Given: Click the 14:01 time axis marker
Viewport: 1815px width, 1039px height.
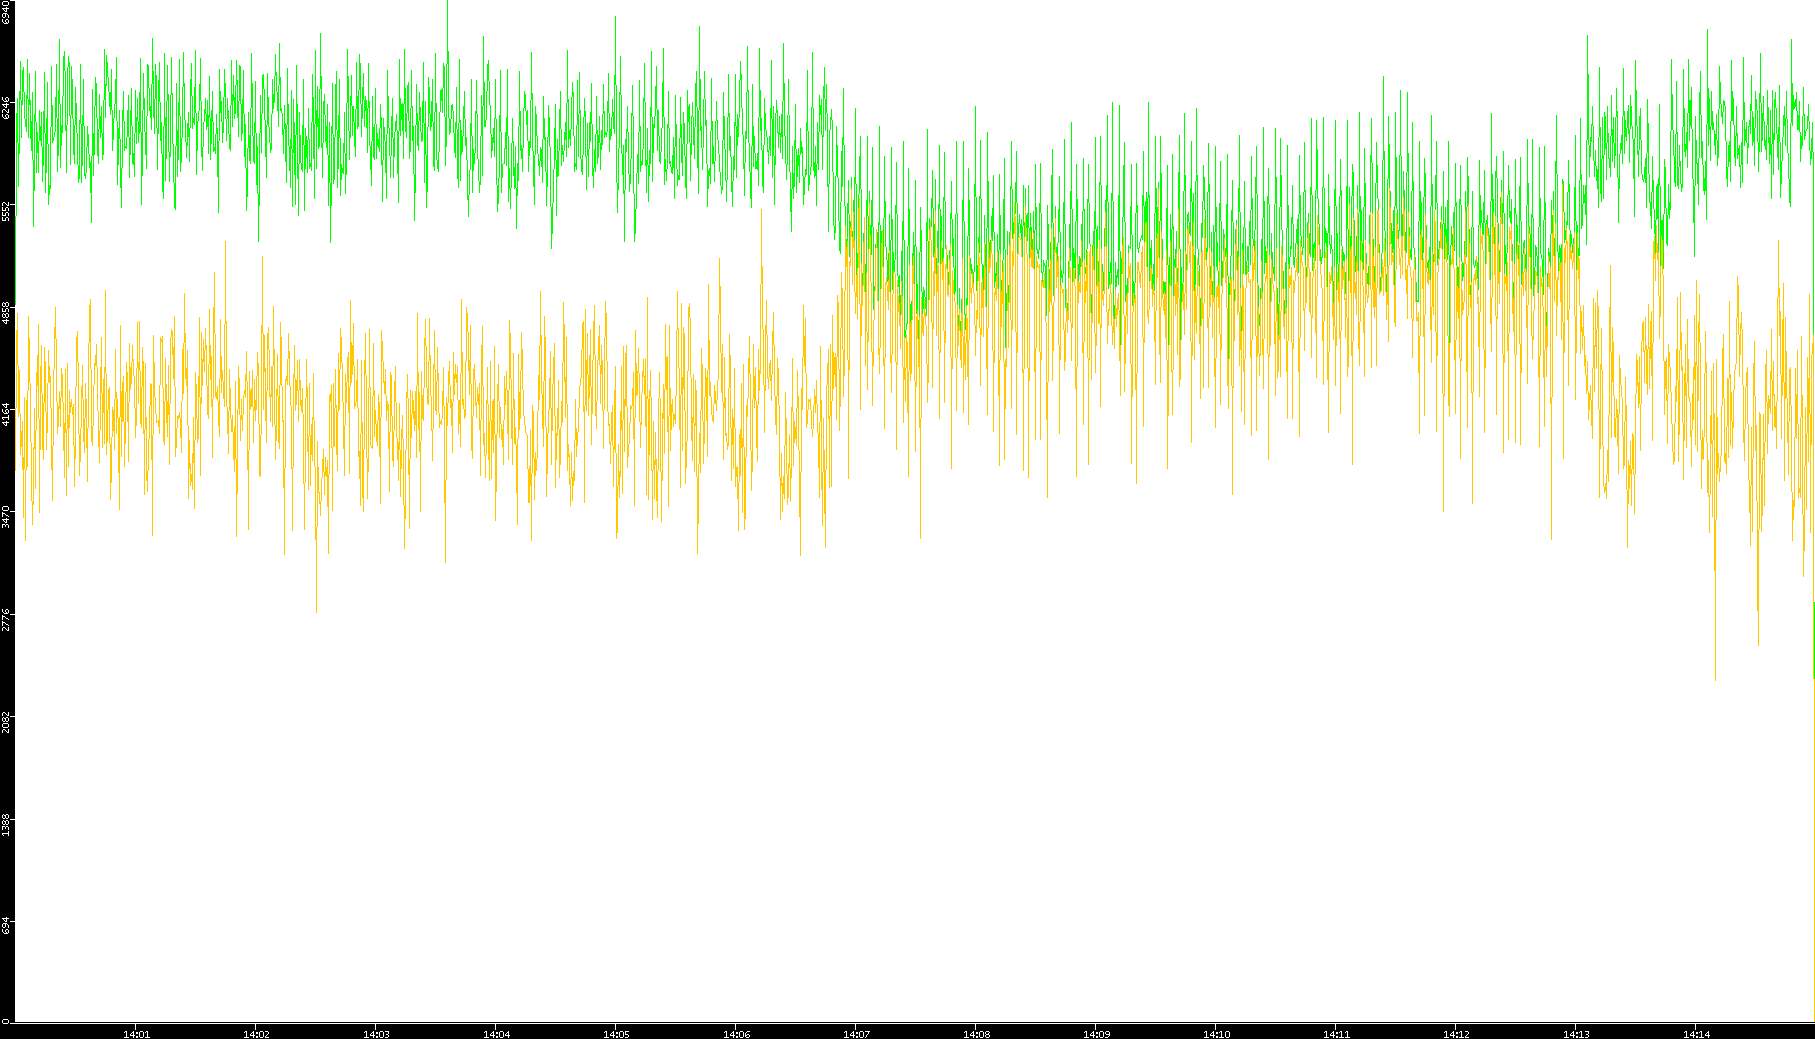Looking at the screenshot, I should pyautogui.click(x=136, y=1033).
